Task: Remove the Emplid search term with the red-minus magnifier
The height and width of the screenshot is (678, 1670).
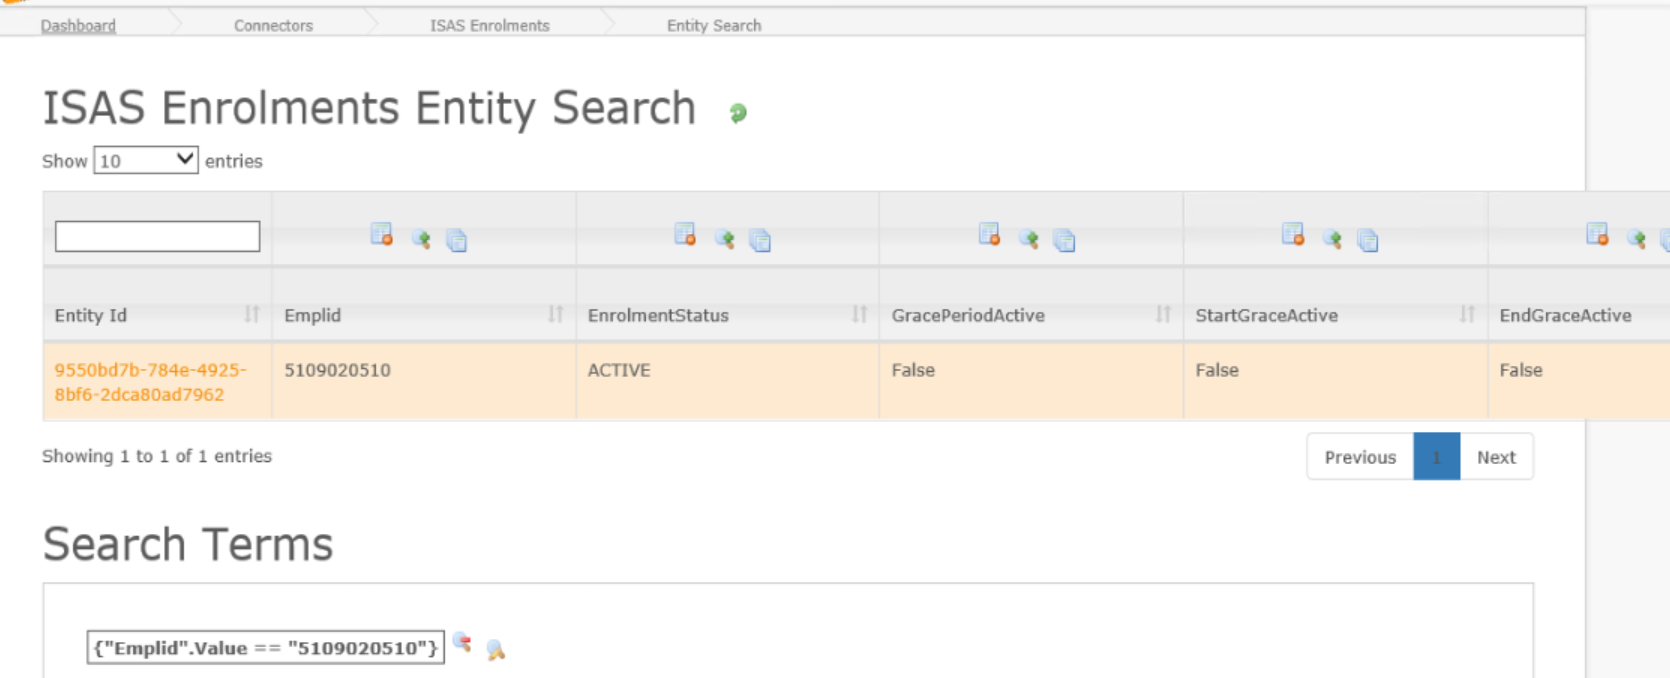Action: [462, 642]
